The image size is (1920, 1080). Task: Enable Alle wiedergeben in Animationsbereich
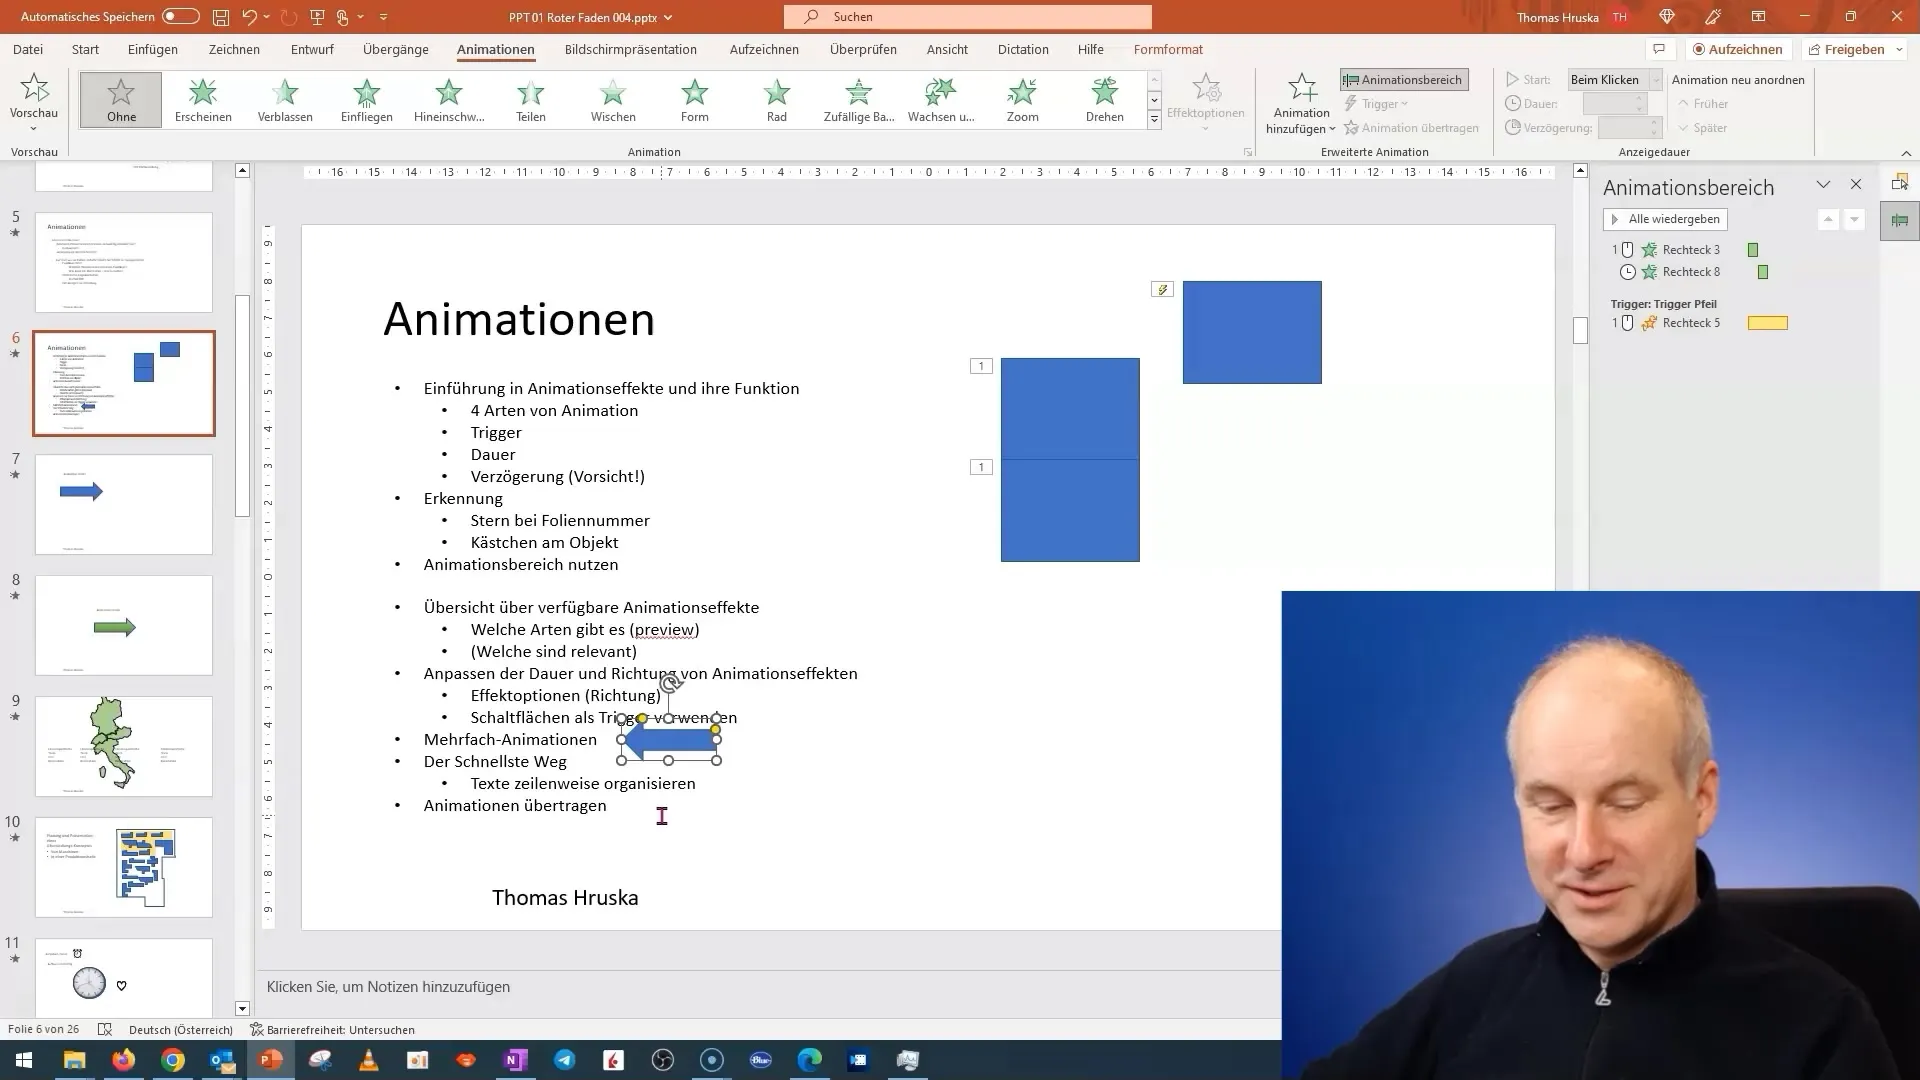tap(1667, 218)
